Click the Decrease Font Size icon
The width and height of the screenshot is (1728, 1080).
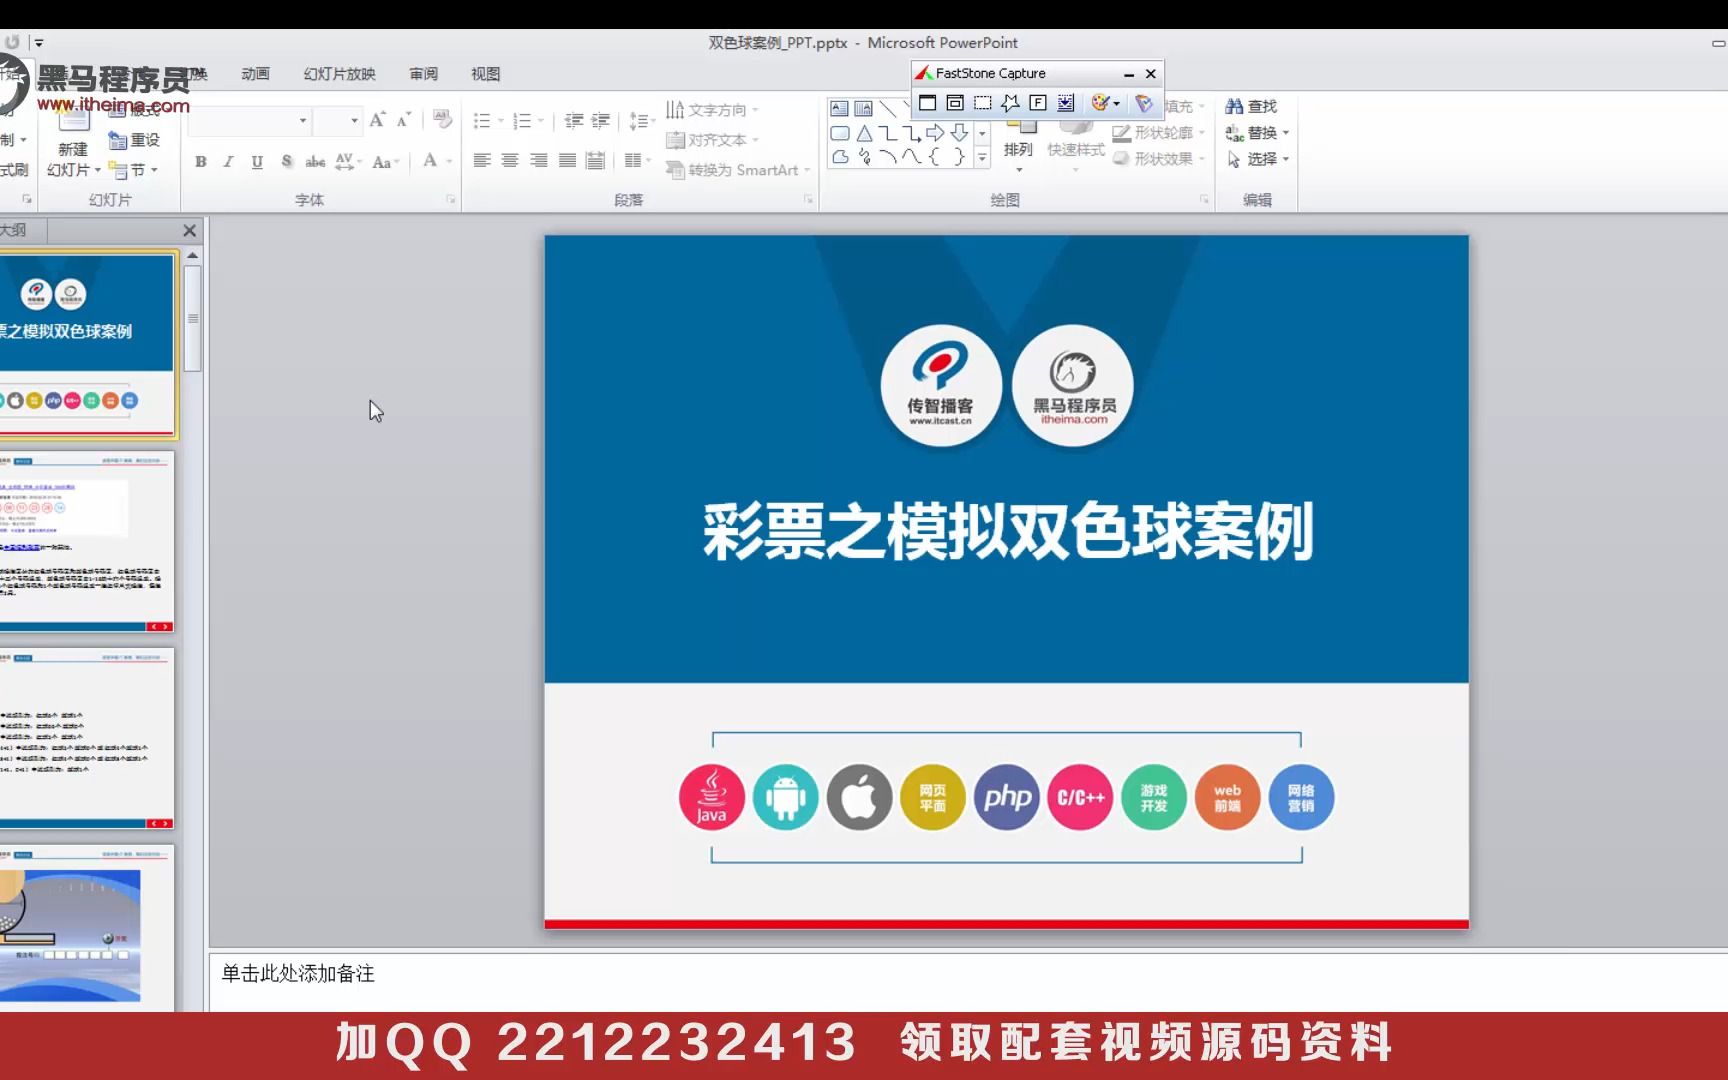click(x=404, y=120)
